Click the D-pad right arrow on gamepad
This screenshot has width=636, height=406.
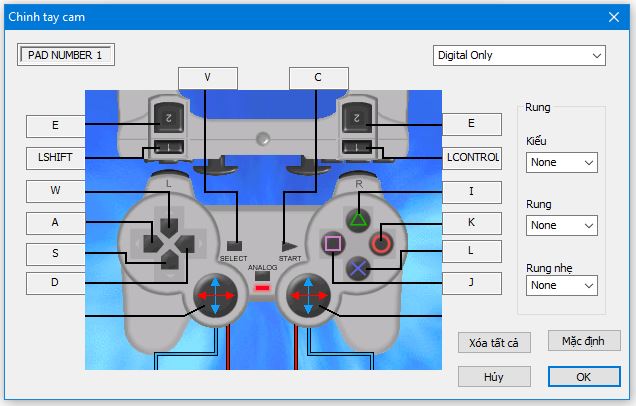coord(186,244)
